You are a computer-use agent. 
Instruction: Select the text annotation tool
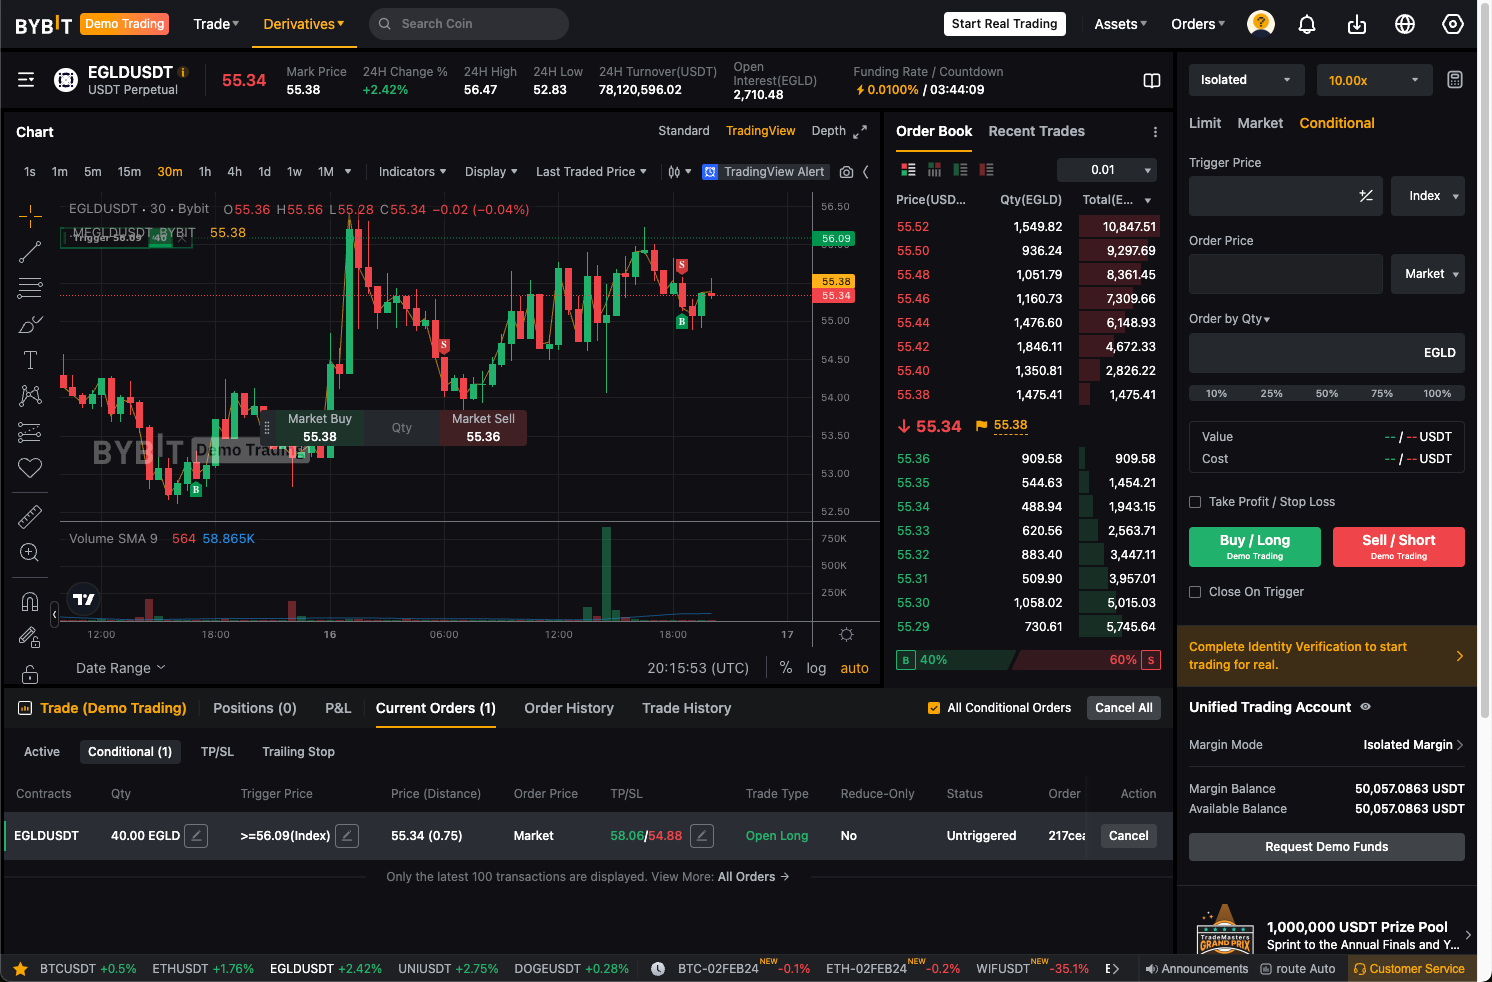click(x=30, y=360)
